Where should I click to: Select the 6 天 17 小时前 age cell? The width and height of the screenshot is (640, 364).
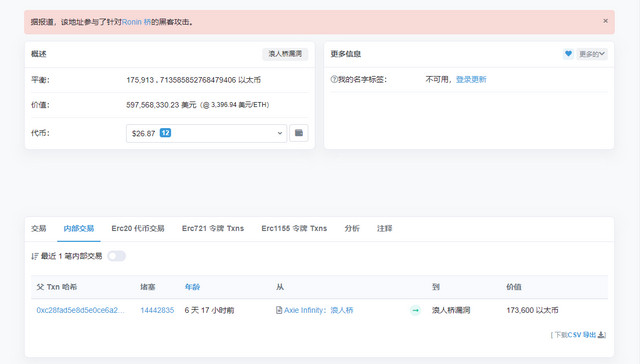(x=209, y=310)
